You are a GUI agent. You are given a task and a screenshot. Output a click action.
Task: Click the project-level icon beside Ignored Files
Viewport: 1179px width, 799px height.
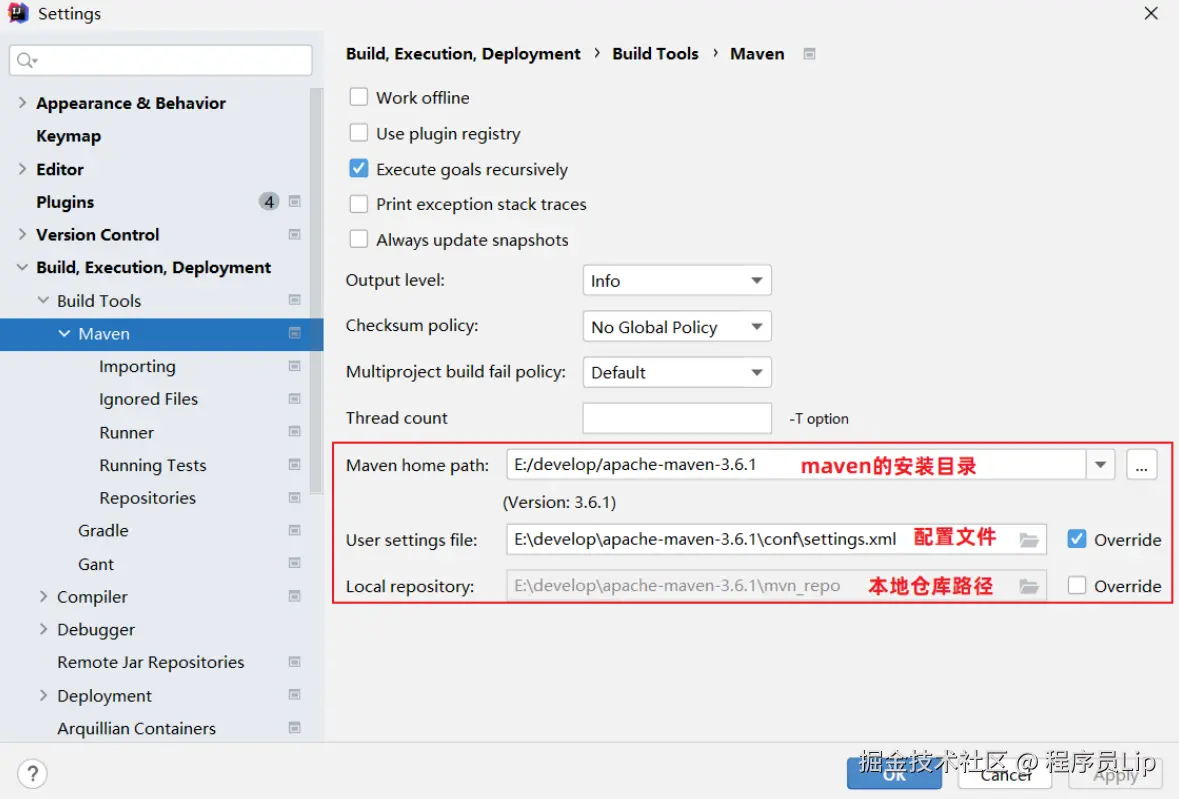coord(295,399)
